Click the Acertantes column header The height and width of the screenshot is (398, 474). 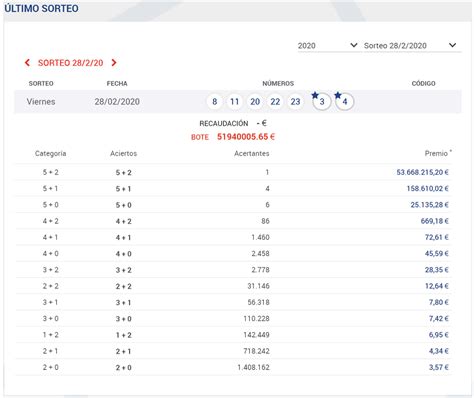tap(252, 153)
